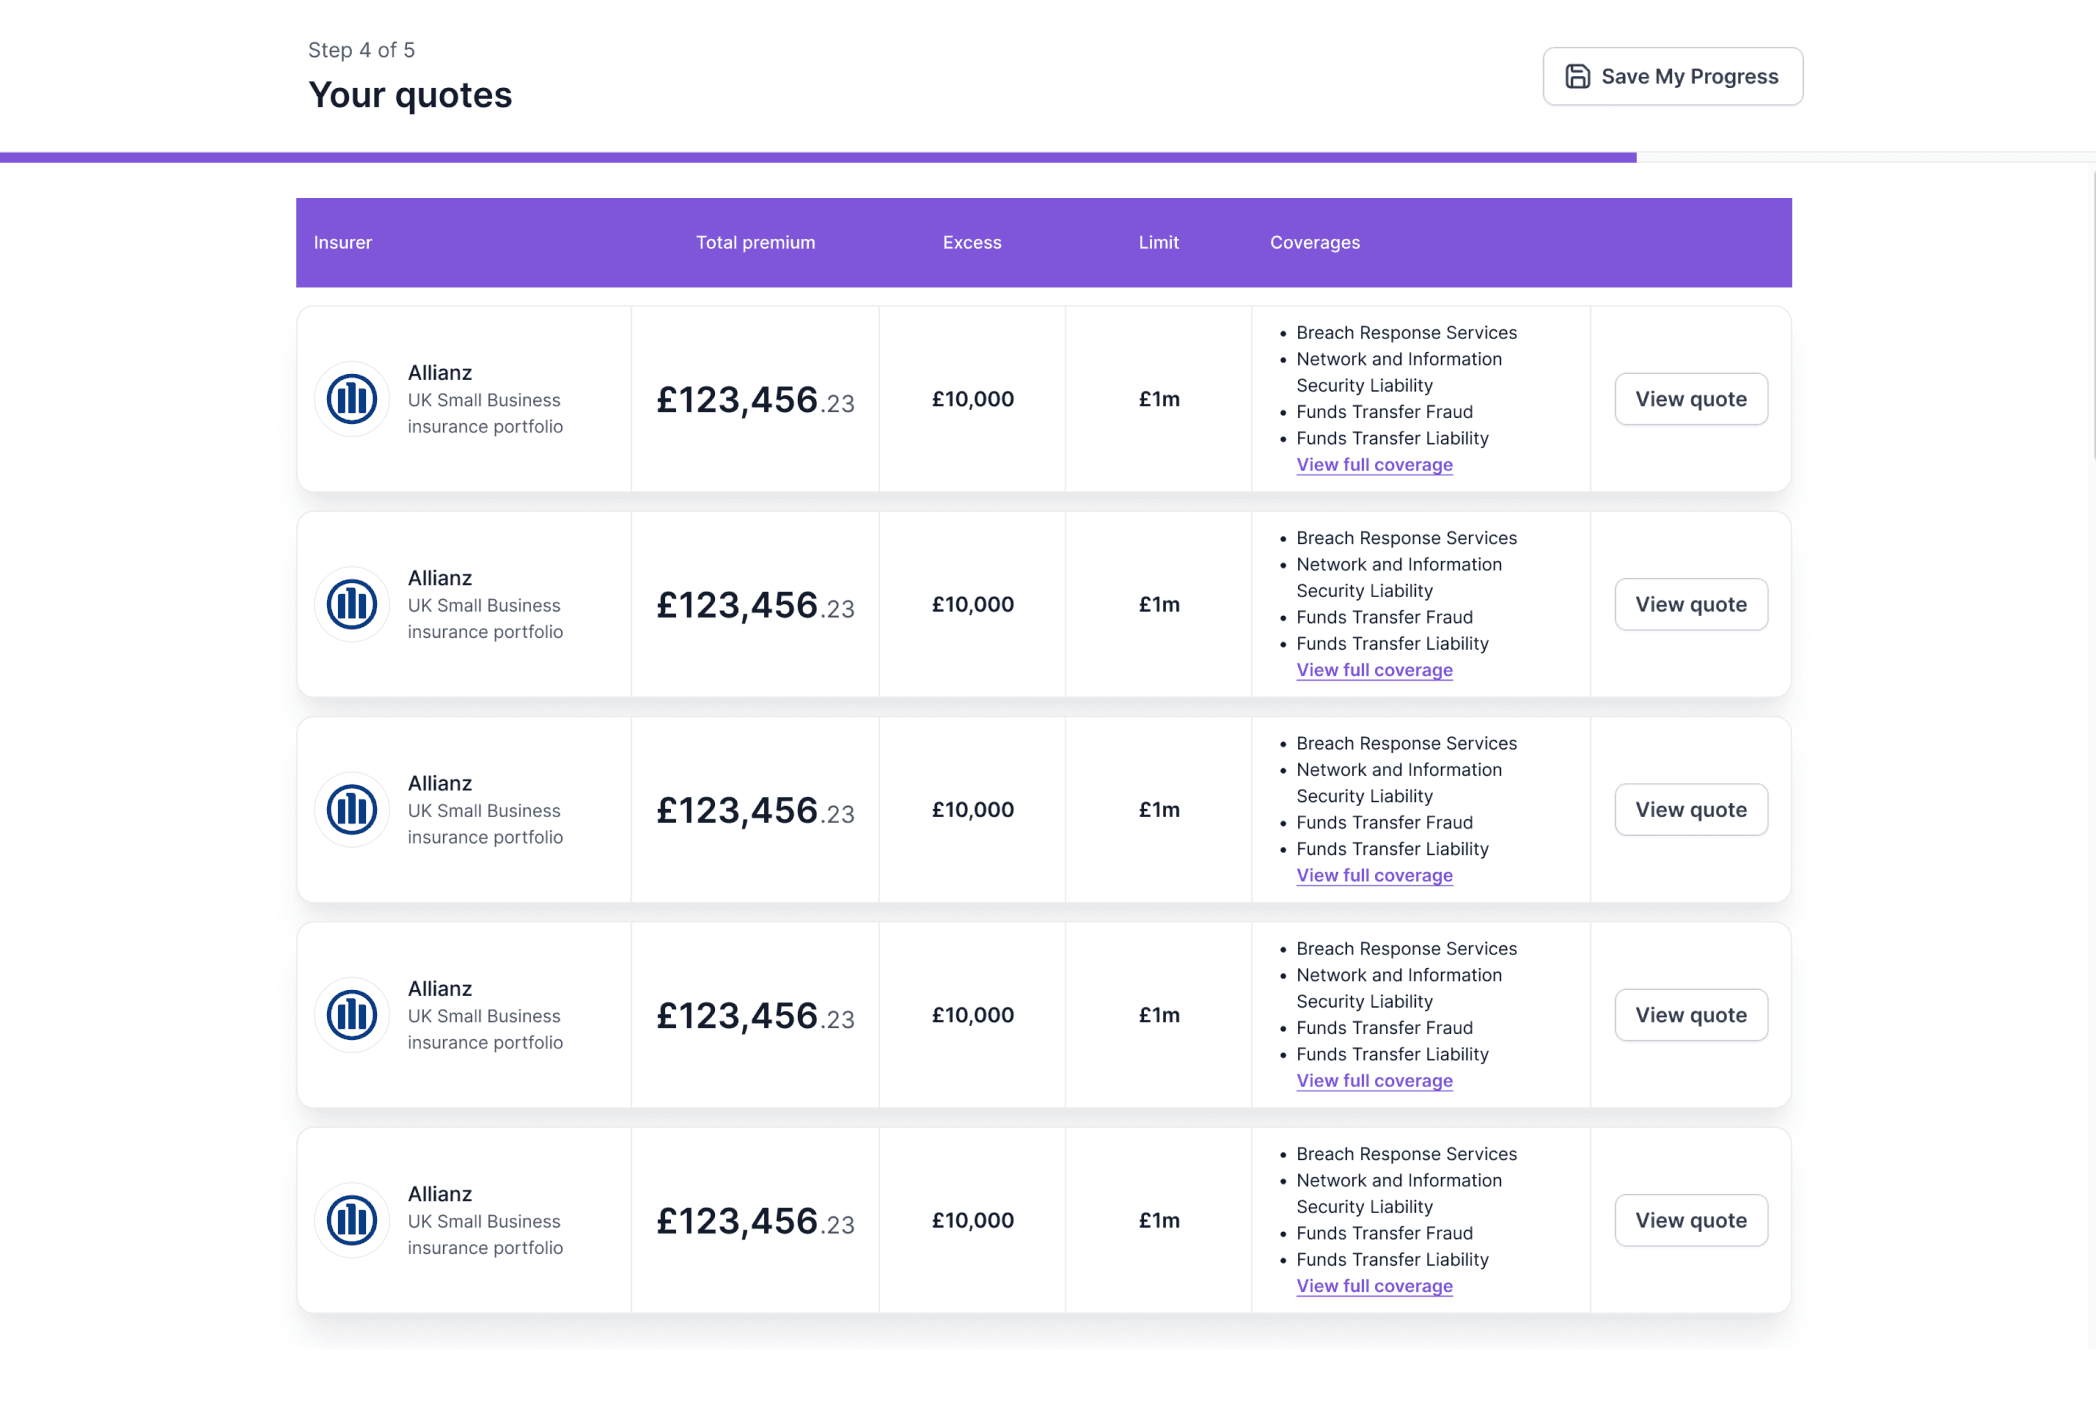Follow View full coverage link in fourth row

pos(1374,1081)
